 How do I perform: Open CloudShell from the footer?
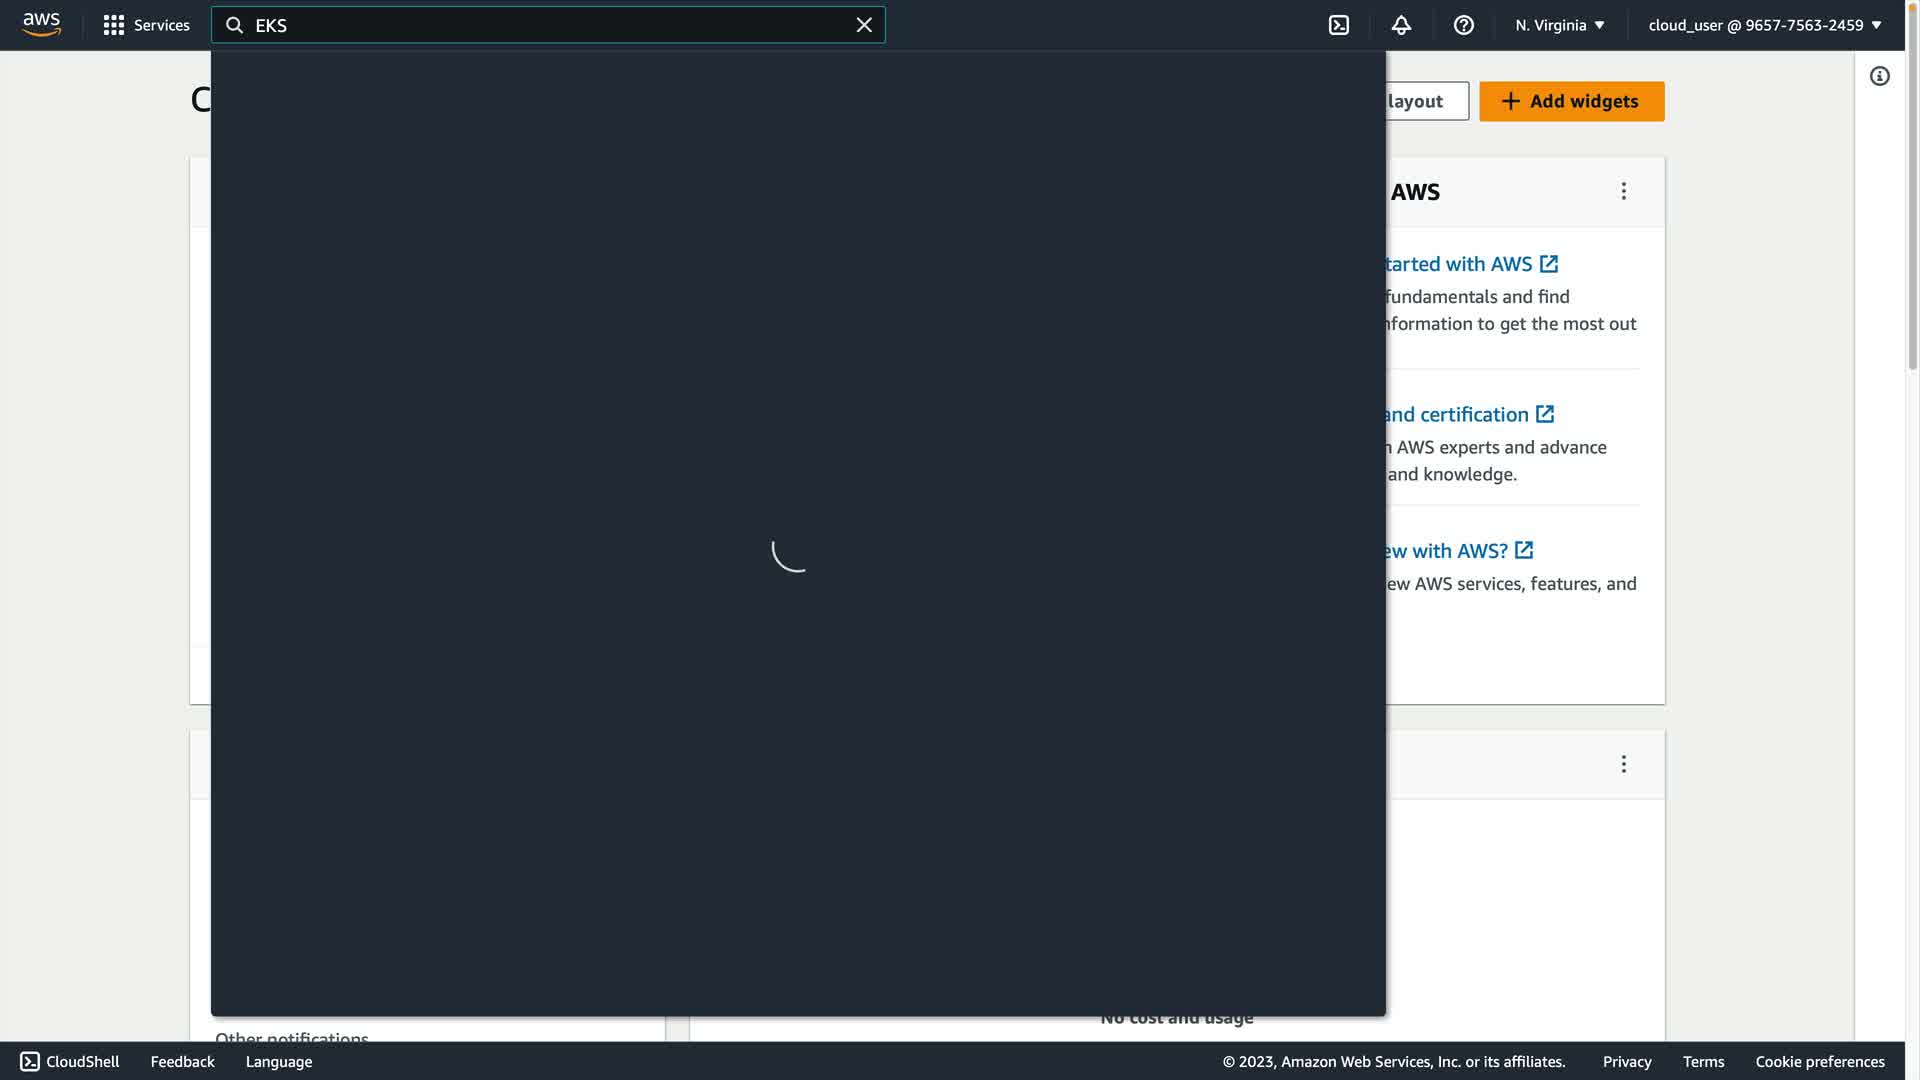point(70,1061)
